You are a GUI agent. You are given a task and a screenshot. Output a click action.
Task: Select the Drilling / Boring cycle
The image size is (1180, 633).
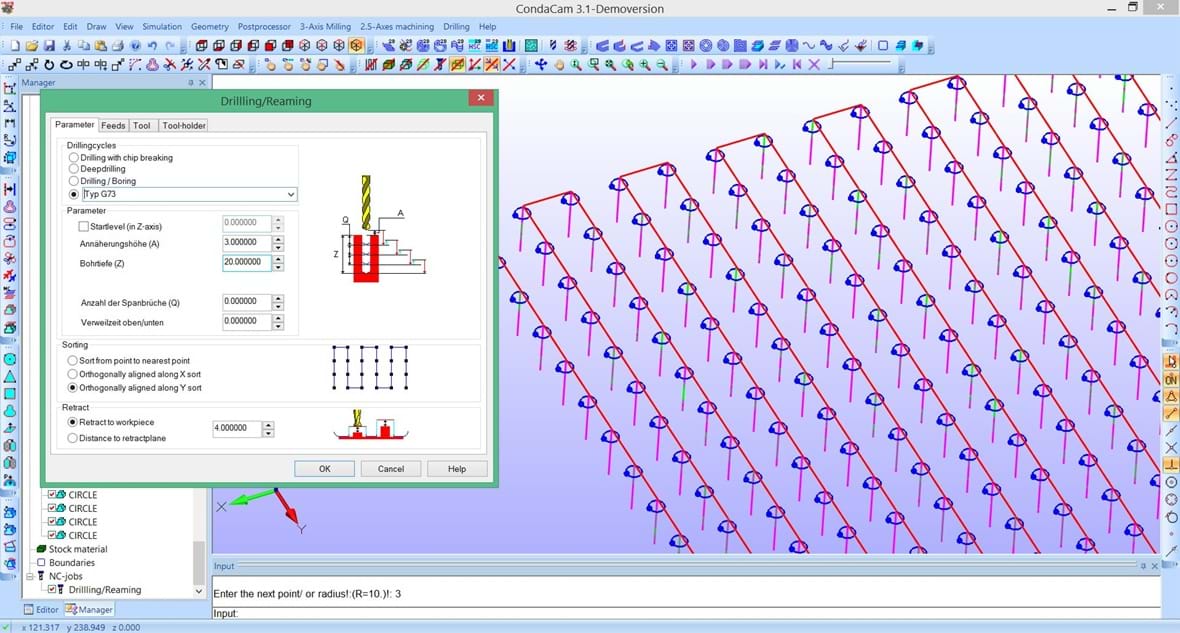pyautogui.click(x=74, y=181)
